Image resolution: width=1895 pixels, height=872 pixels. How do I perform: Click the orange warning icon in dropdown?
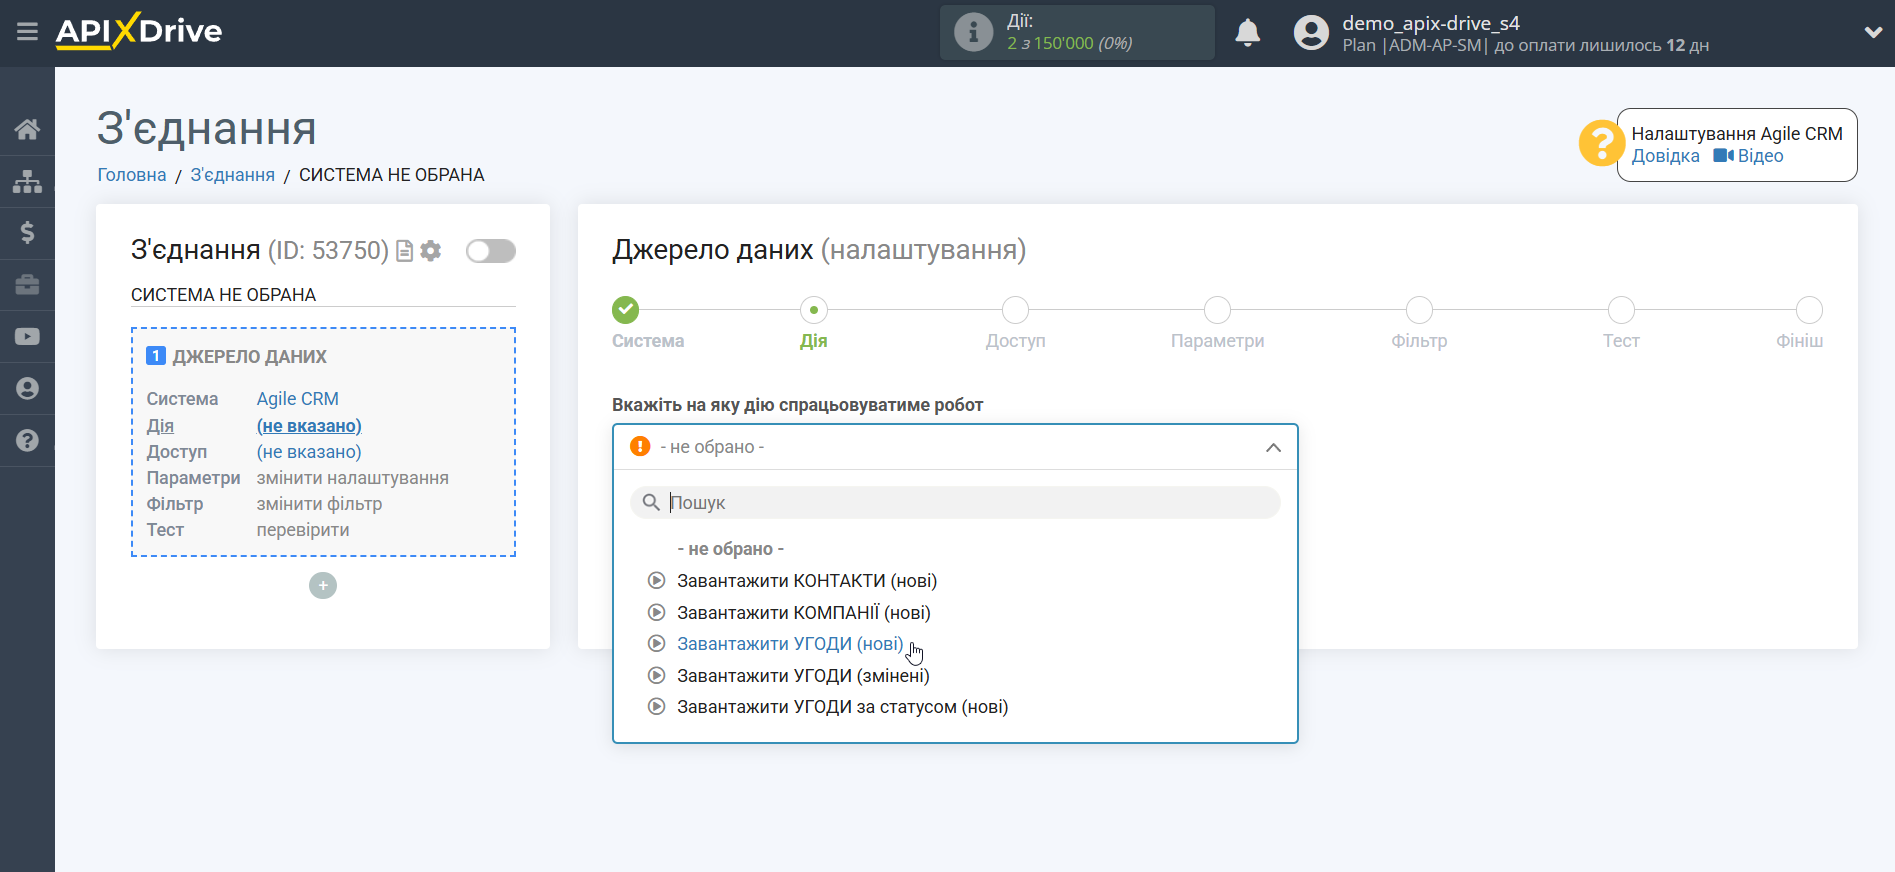click(x=640, y=446)
